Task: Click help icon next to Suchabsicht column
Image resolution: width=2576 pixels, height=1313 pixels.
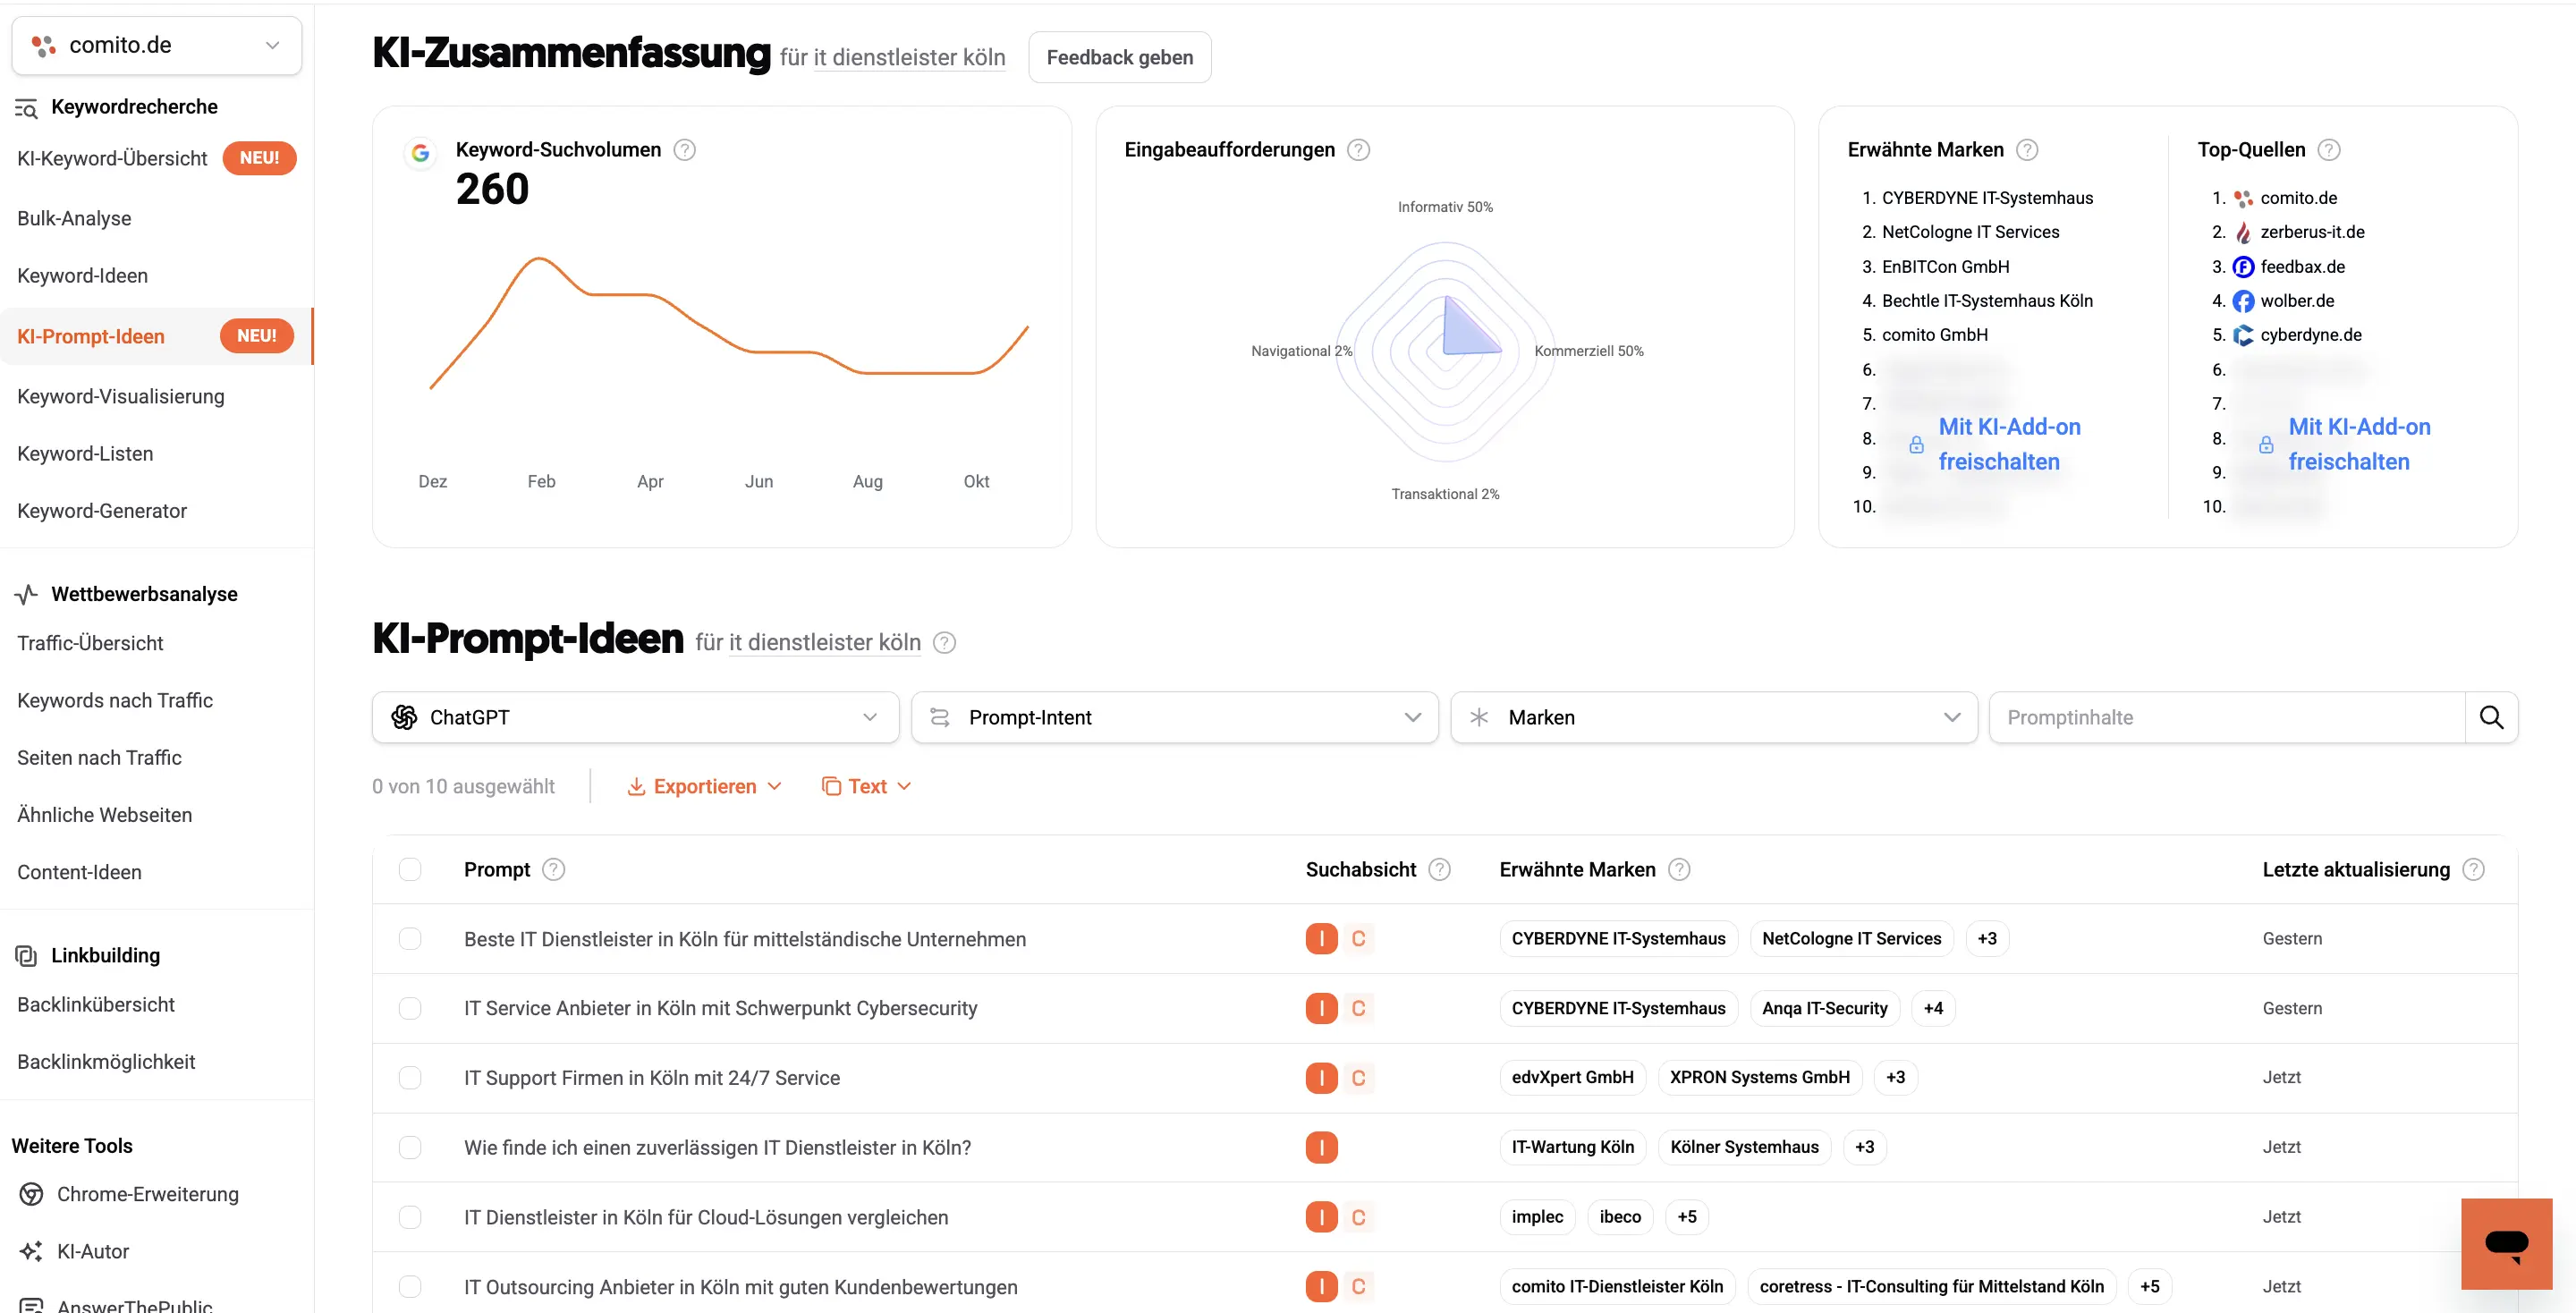Action: tap(1439, 869)
